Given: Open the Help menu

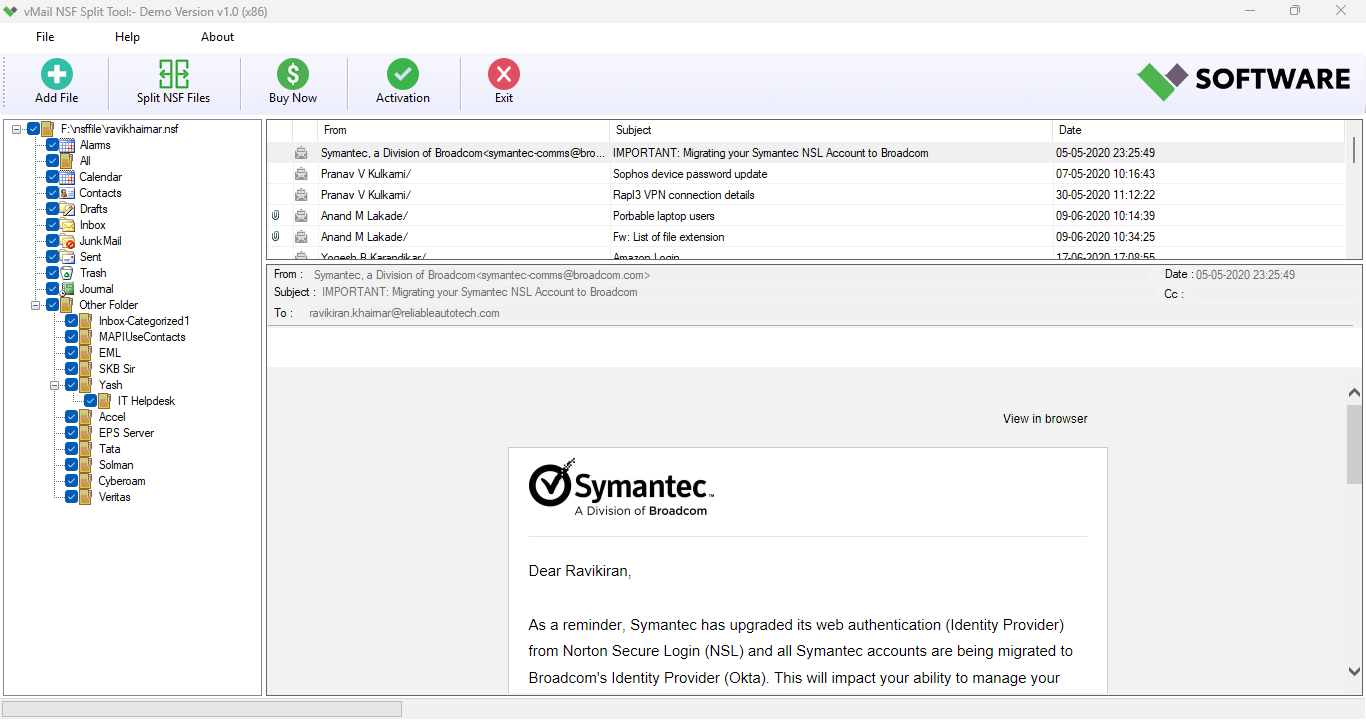Looking at the screenshot, I should coord(127,37).
